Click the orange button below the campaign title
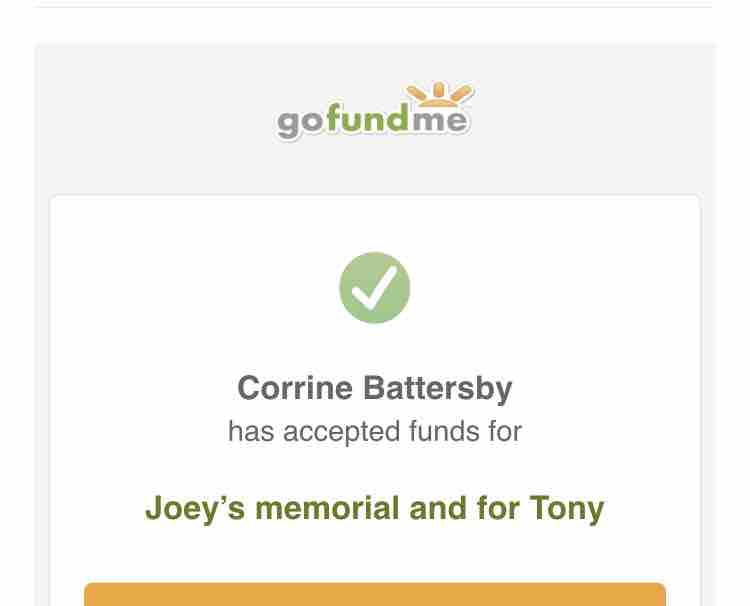Screen dimensions: 750x606 coord(375,594)
